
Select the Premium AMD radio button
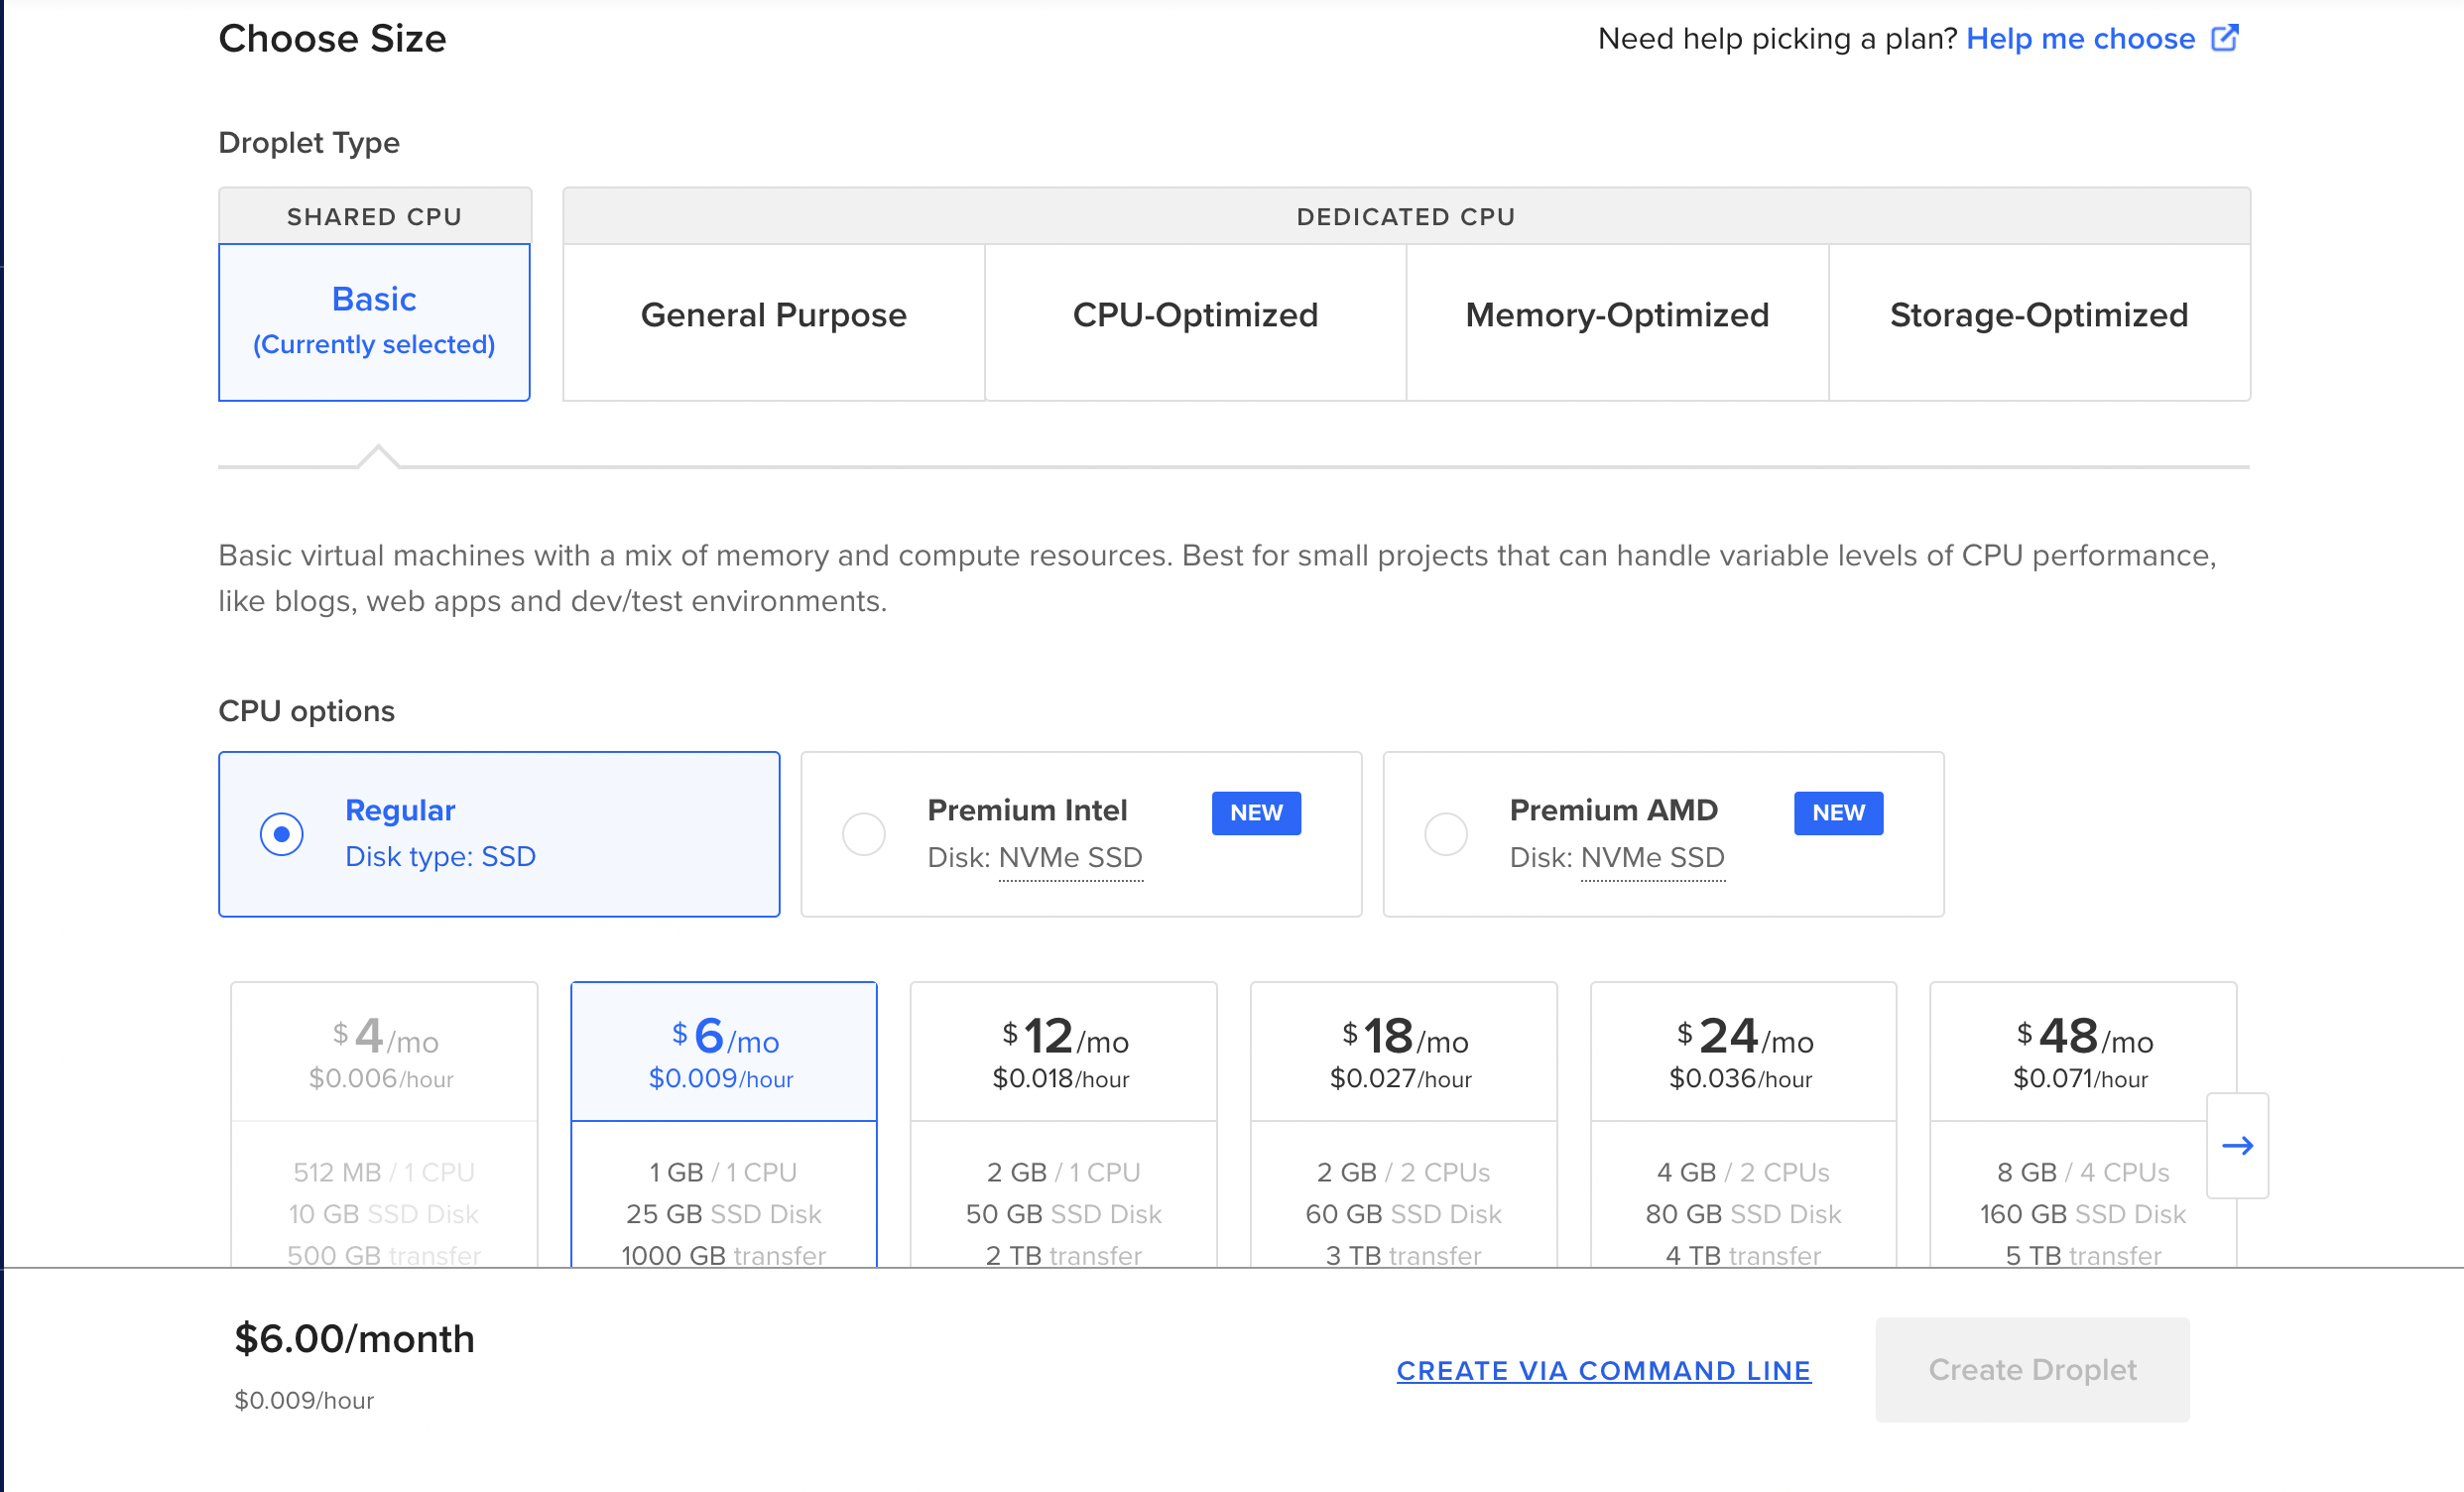1445,833
